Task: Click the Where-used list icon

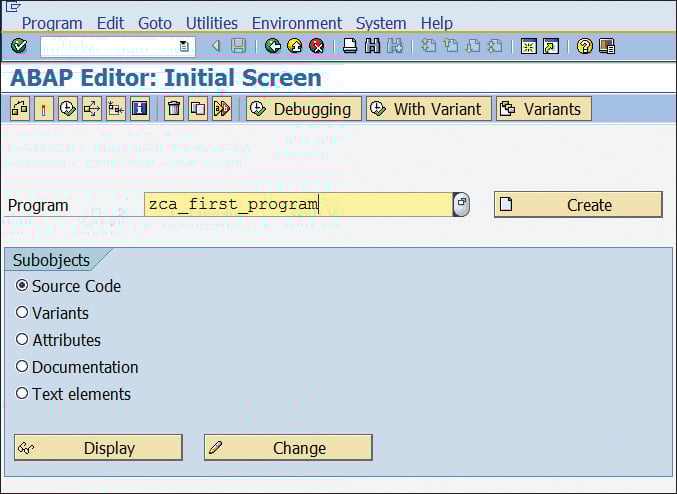Action: tap(91, 109)
